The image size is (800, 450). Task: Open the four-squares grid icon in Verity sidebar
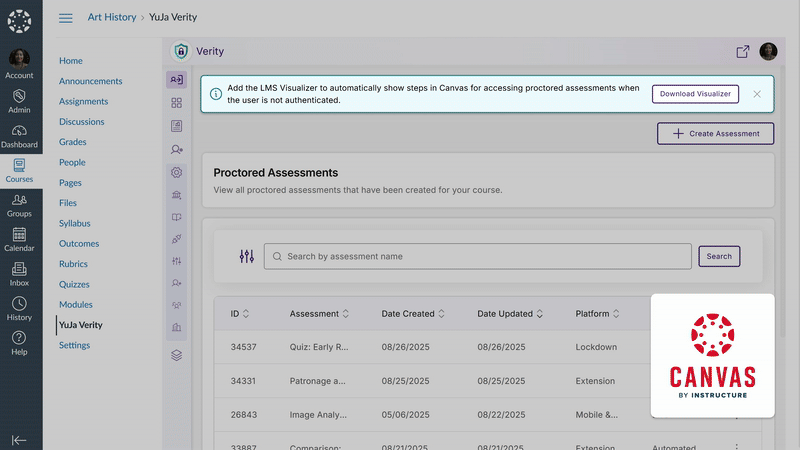pyautogui.click(x=177, y=103)
